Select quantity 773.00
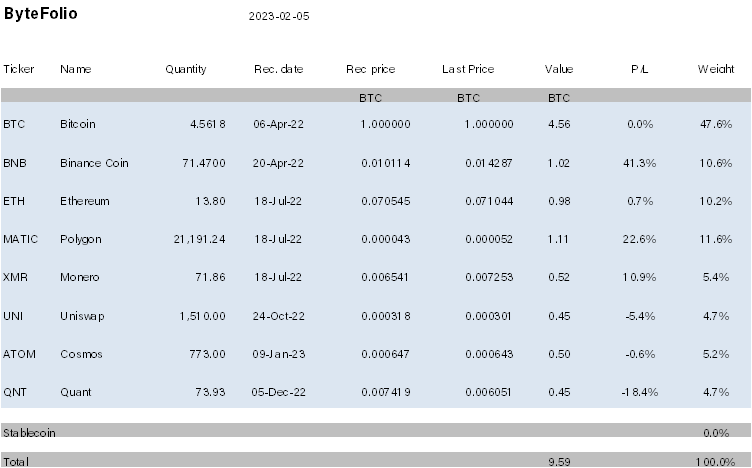 click(x=207, y=354)
